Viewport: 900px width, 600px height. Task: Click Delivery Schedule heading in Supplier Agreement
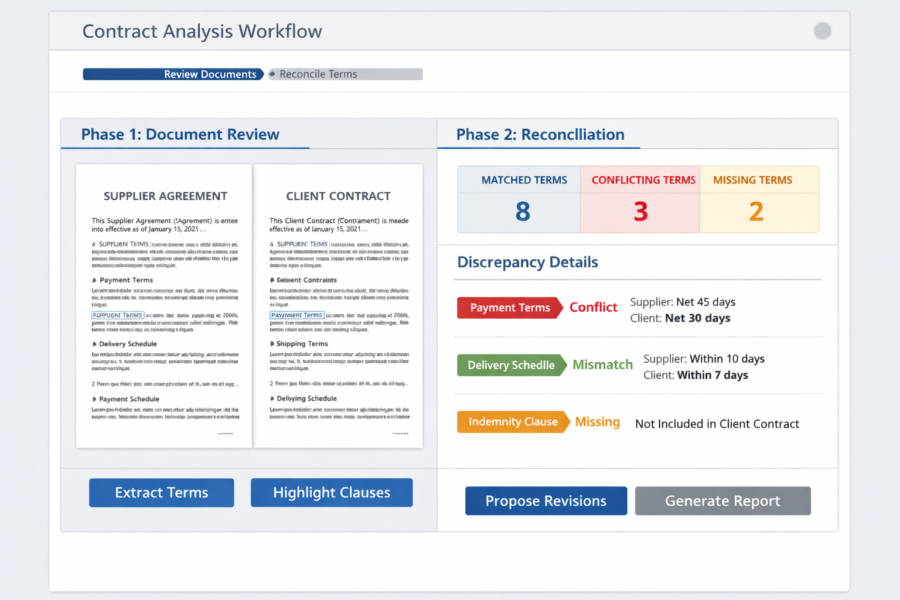point(128,344)
